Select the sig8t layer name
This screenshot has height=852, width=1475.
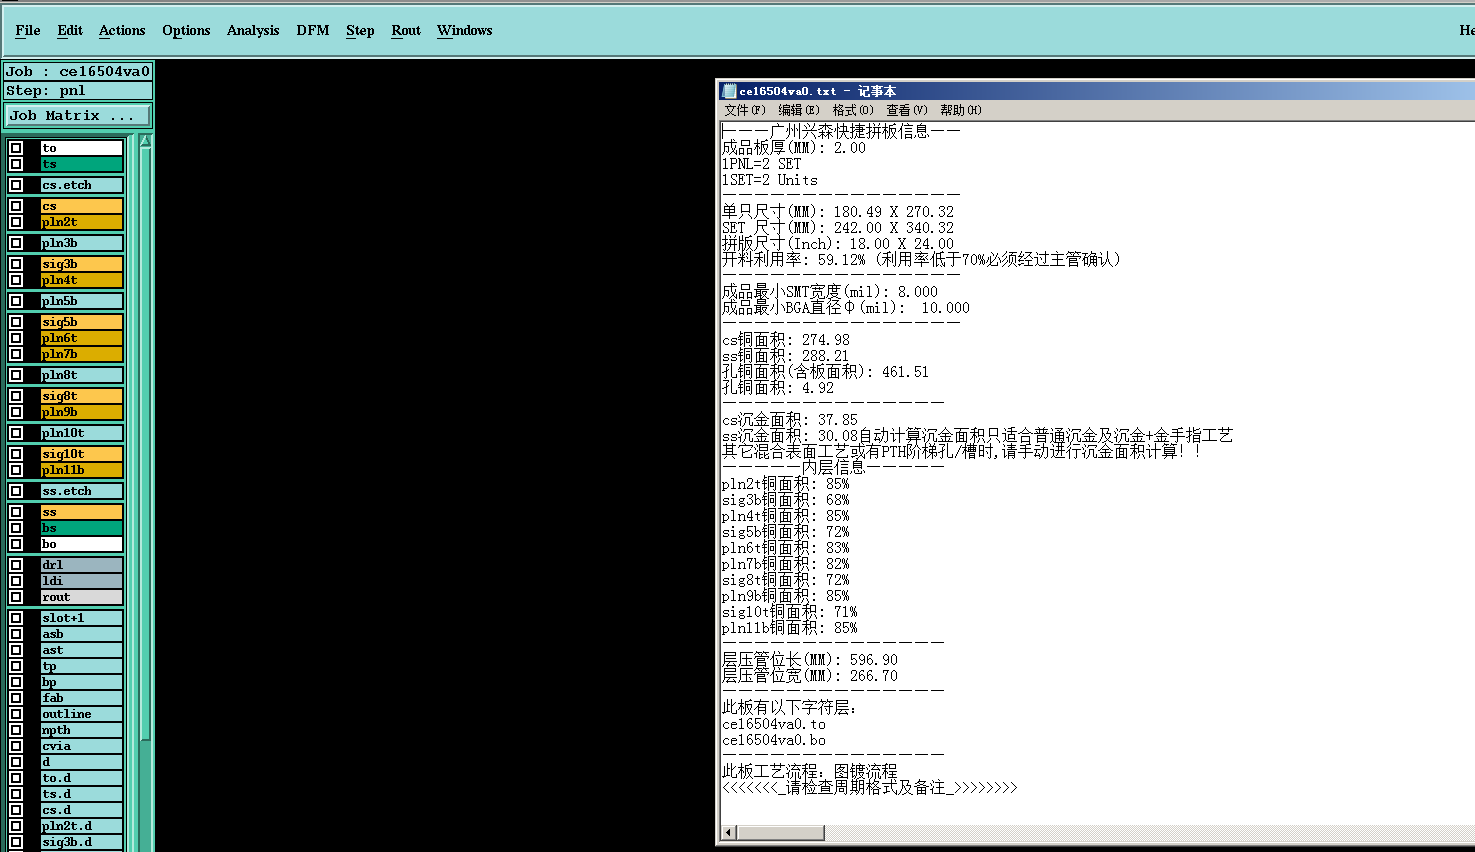click(81, 396)
